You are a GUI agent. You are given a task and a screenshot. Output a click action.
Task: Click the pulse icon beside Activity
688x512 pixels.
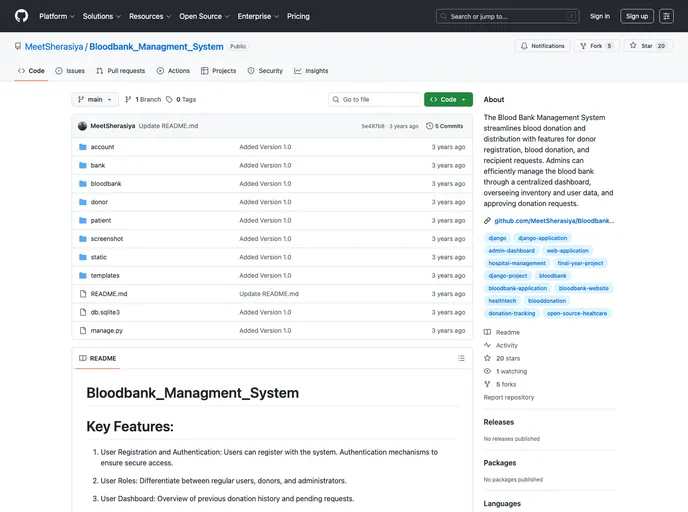click(487, 345)
